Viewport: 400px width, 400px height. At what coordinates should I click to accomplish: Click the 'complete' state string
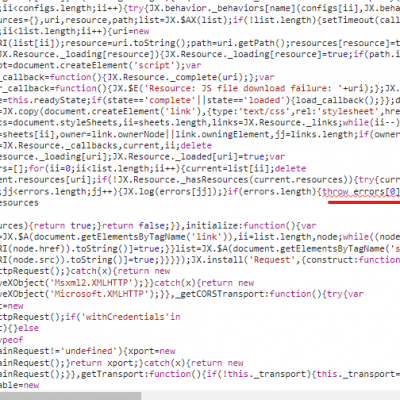(170, 100)
